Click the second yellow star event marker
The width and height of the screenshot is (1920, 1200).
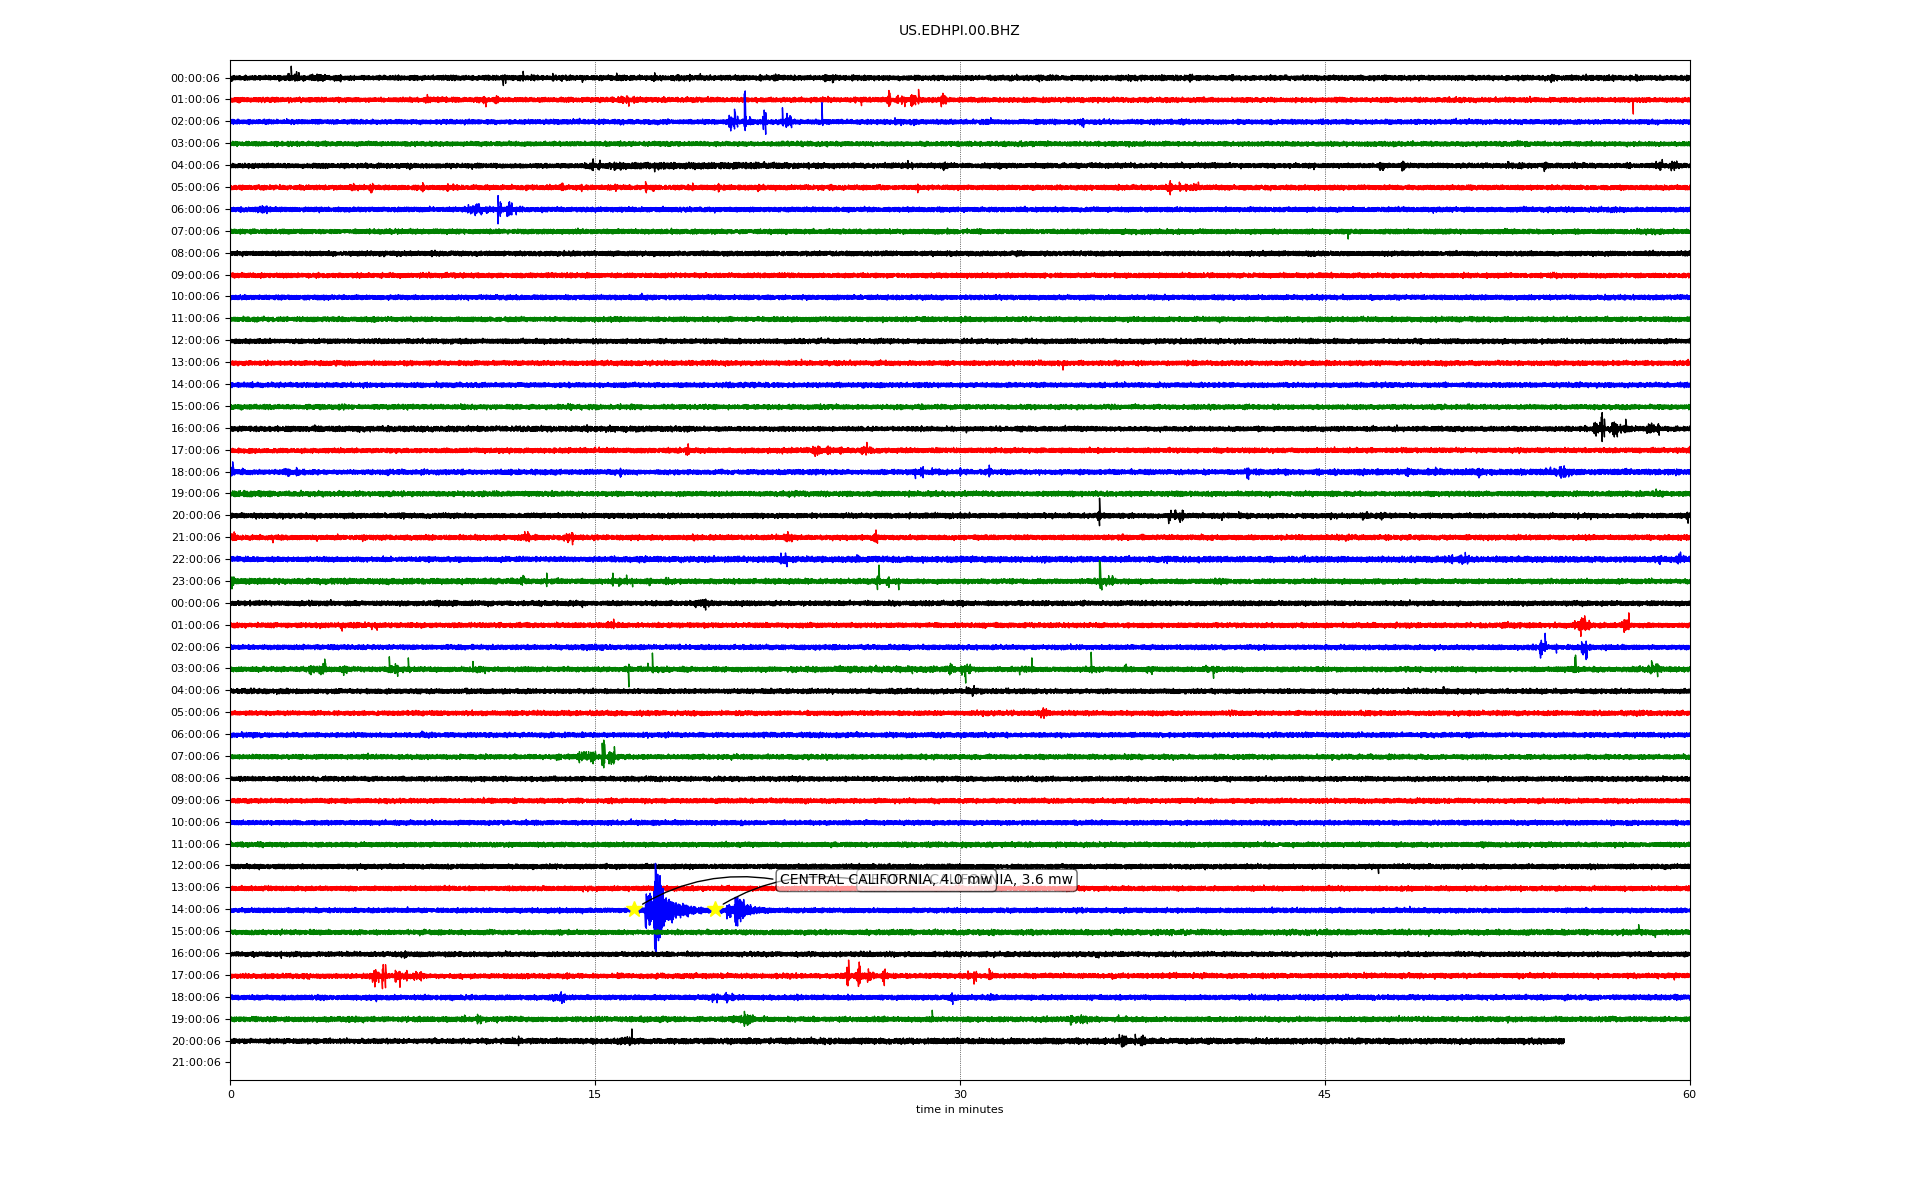pyautogui.click(x=715, y=909)
